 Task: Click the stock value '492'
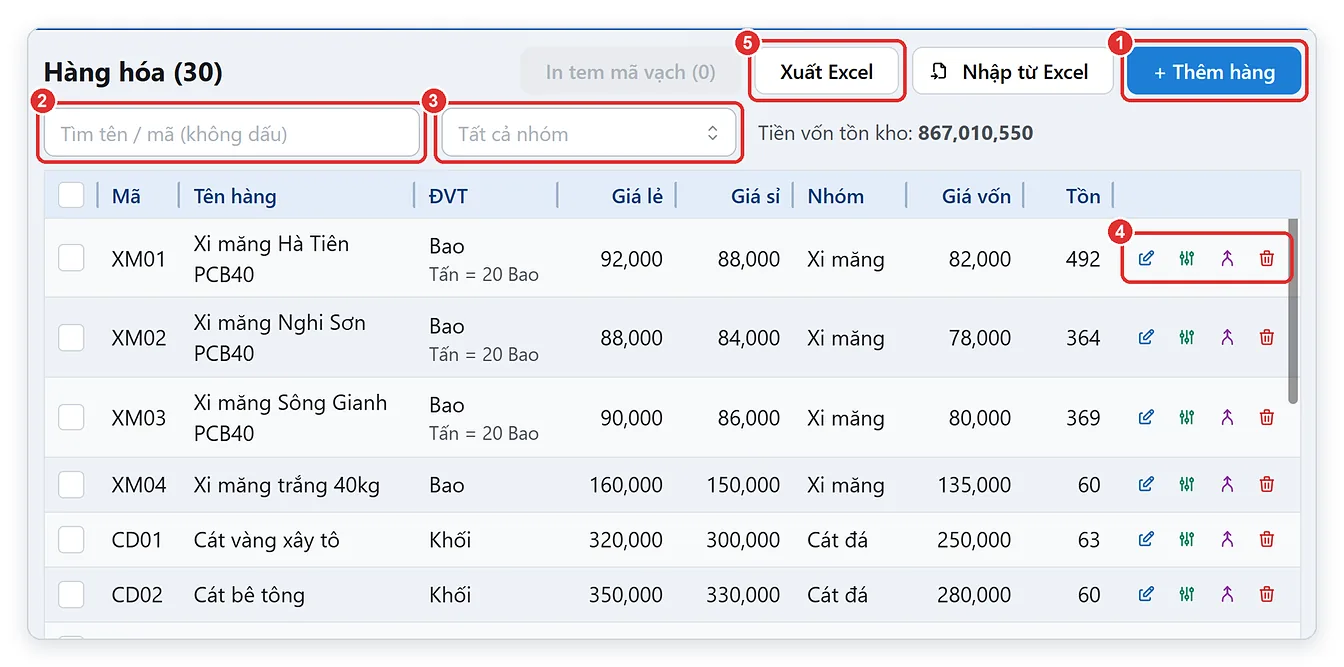1083,259
